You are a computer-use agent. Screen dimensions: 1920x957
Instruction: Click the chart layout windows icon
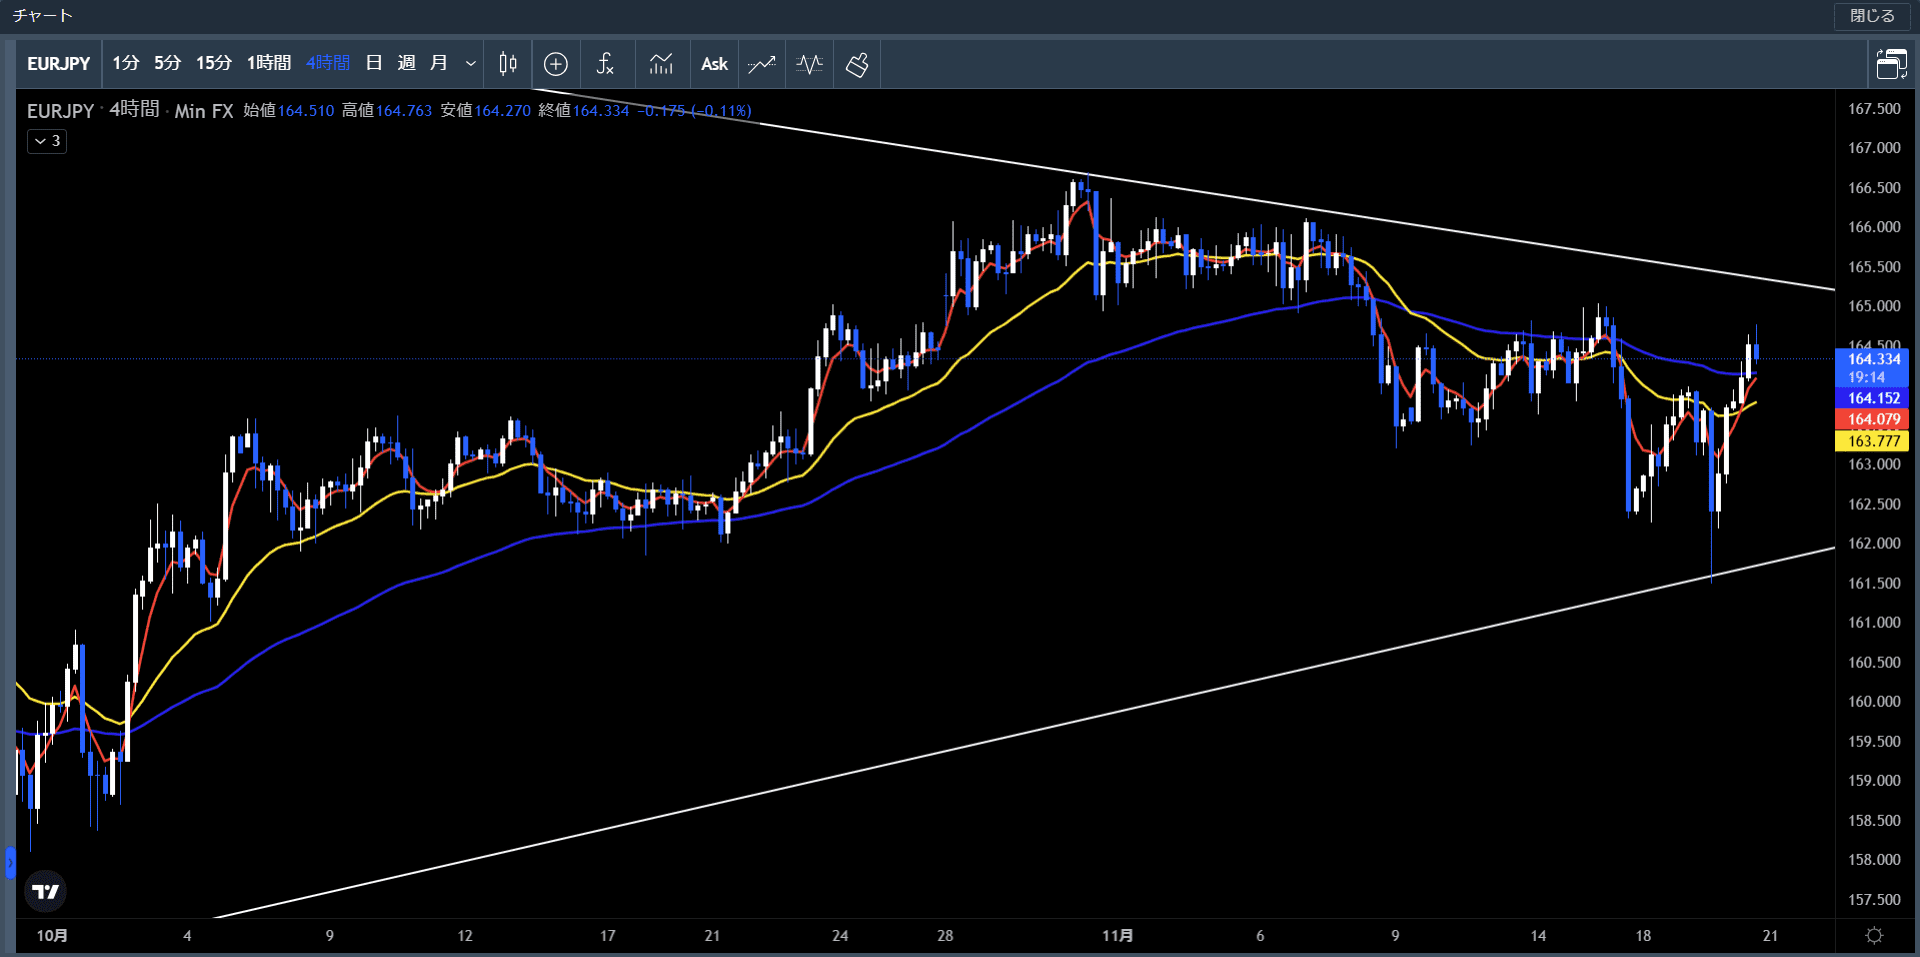coord(1891,64)
